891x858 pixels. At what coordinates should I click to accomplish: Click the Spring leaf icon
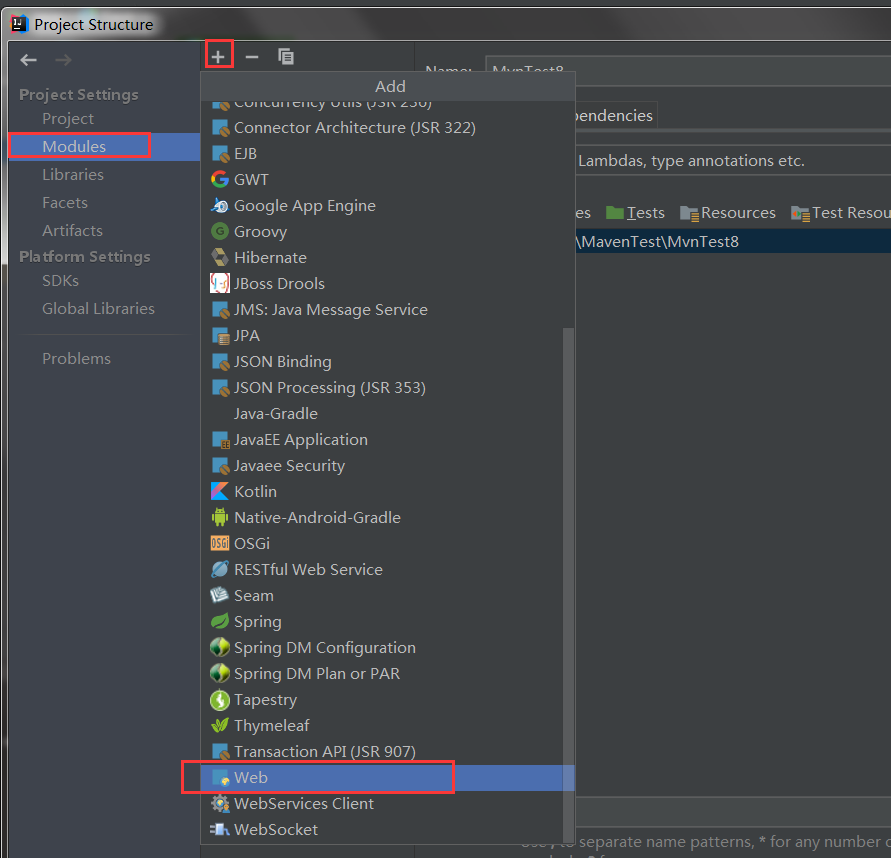tap(220, 621)
